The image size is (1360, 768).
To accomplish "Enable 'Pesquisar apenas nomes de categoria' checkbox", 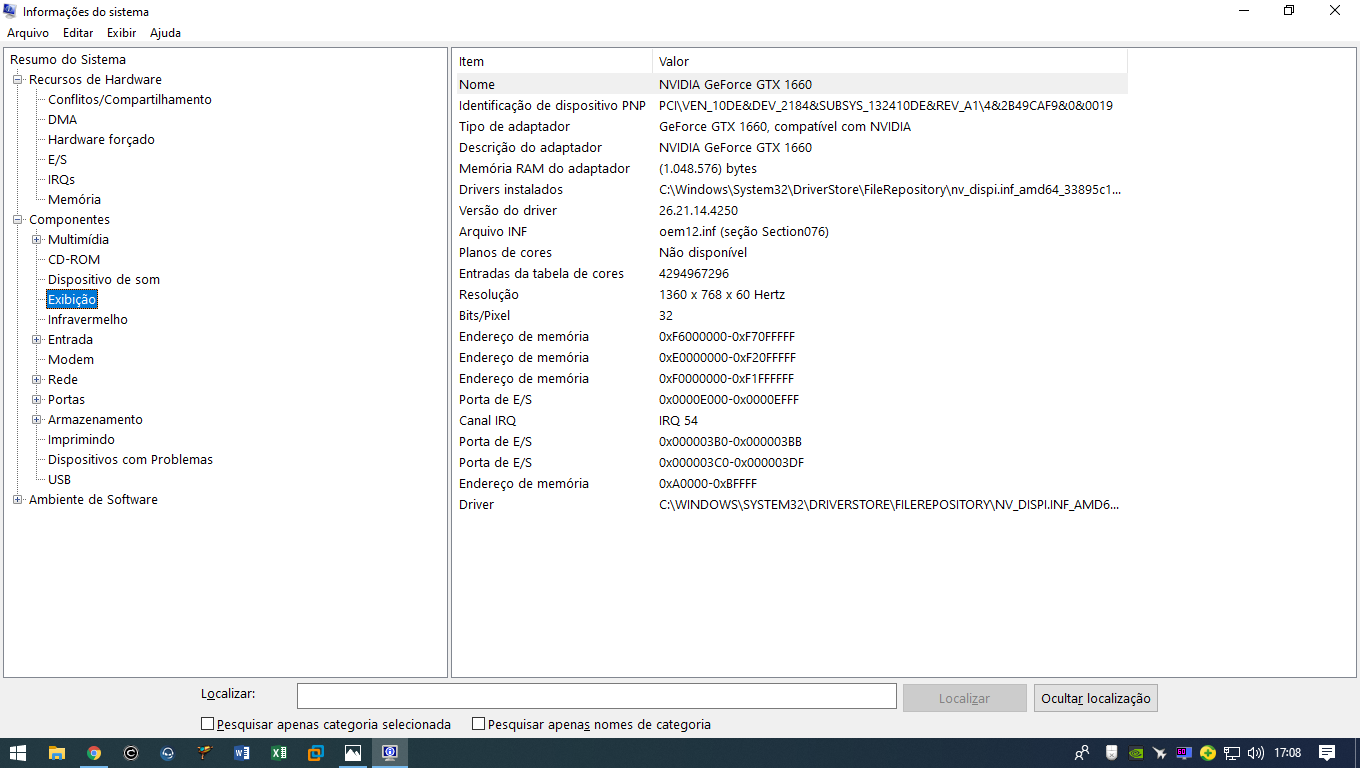I will 479,724.
